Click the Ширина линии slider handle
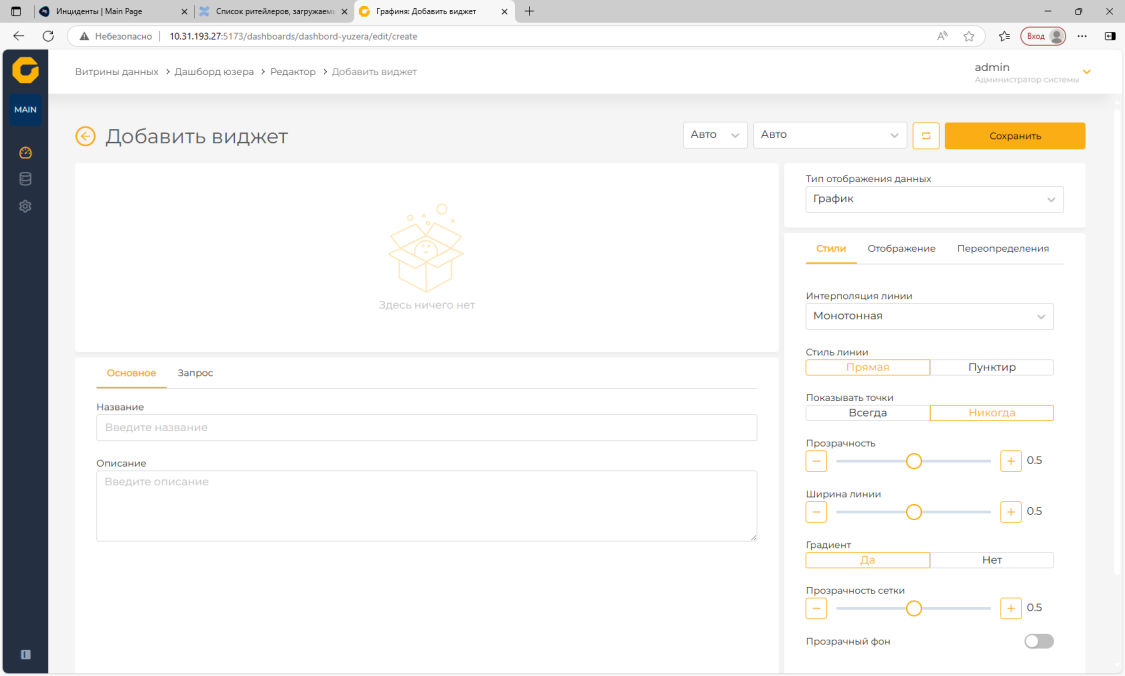Screen dimensions: 1125x676 [913, 512]
